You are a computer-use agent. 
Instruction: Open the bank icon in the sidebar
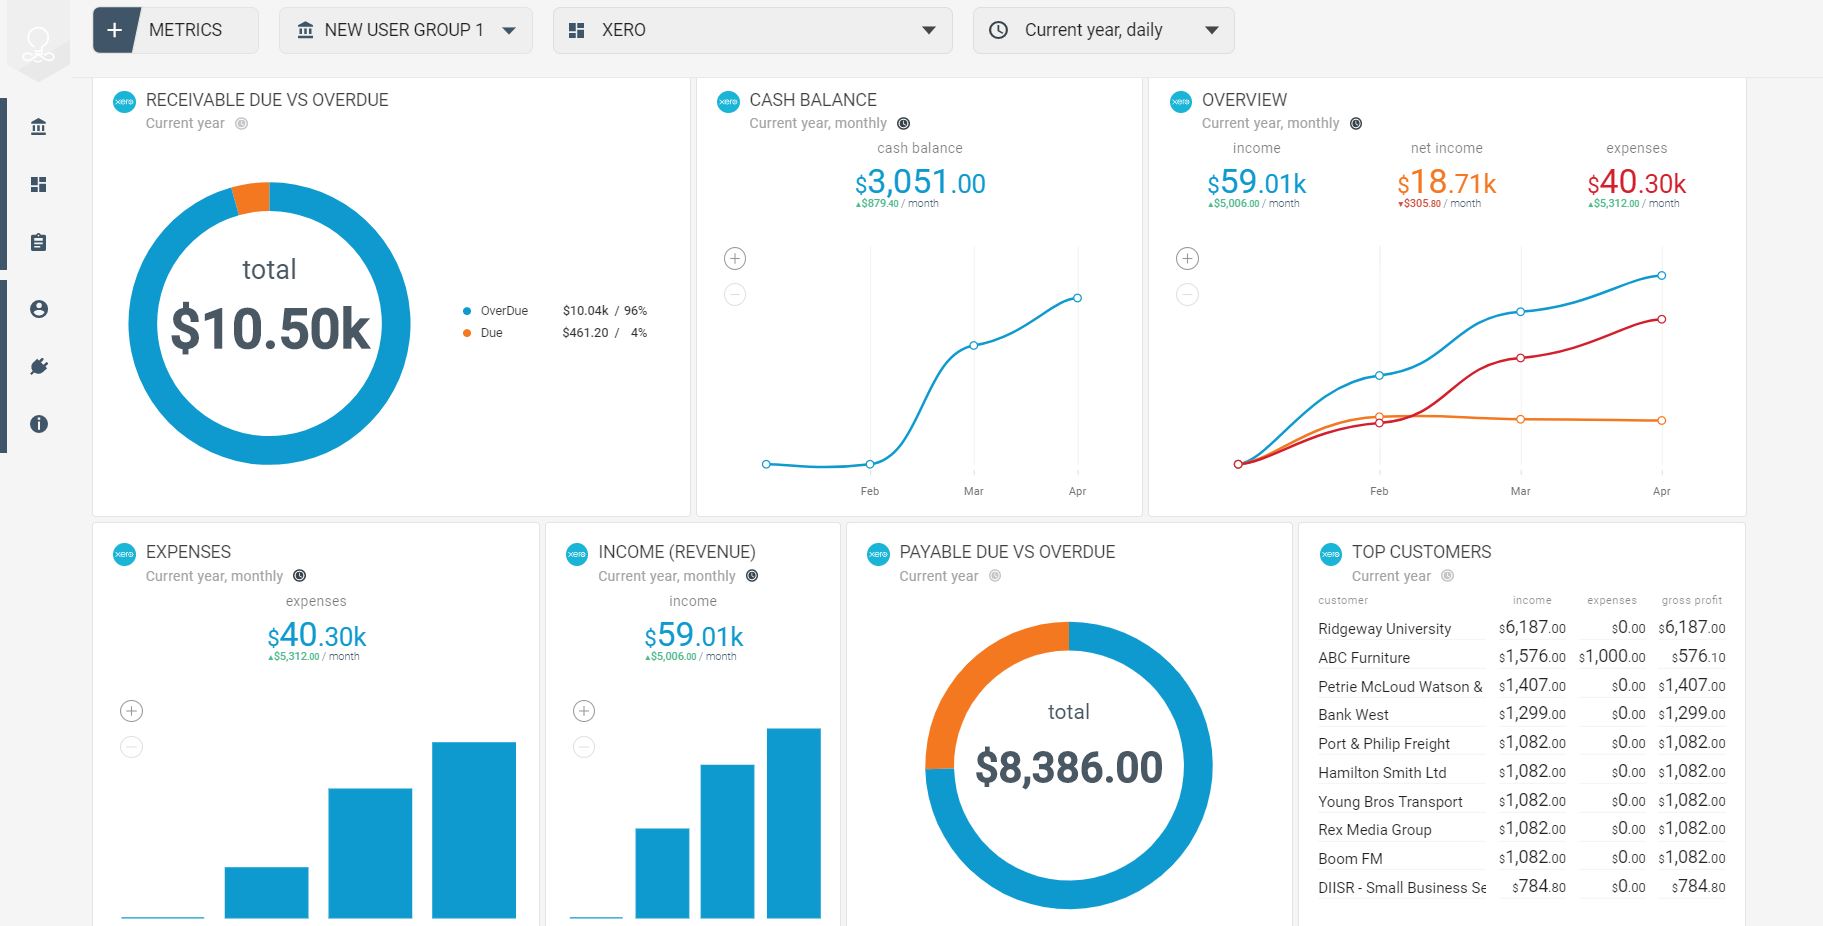coord(39,127)
